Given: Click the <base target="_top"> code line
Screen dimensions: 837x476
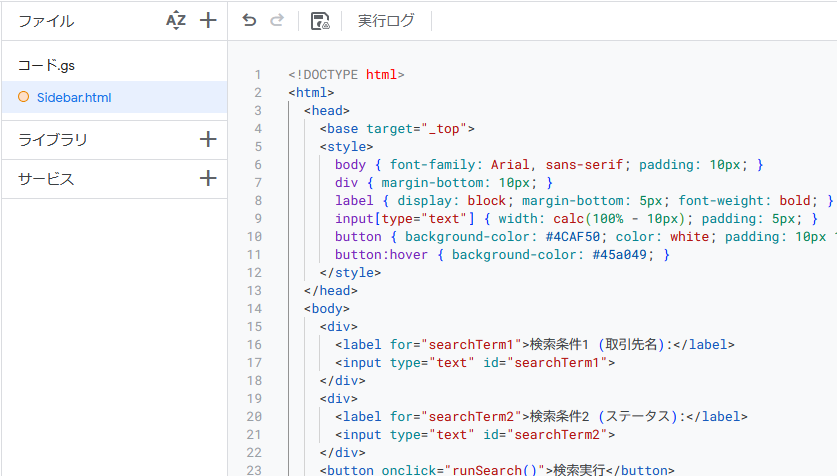Looking at the screenshot, I should coord(397,129).
